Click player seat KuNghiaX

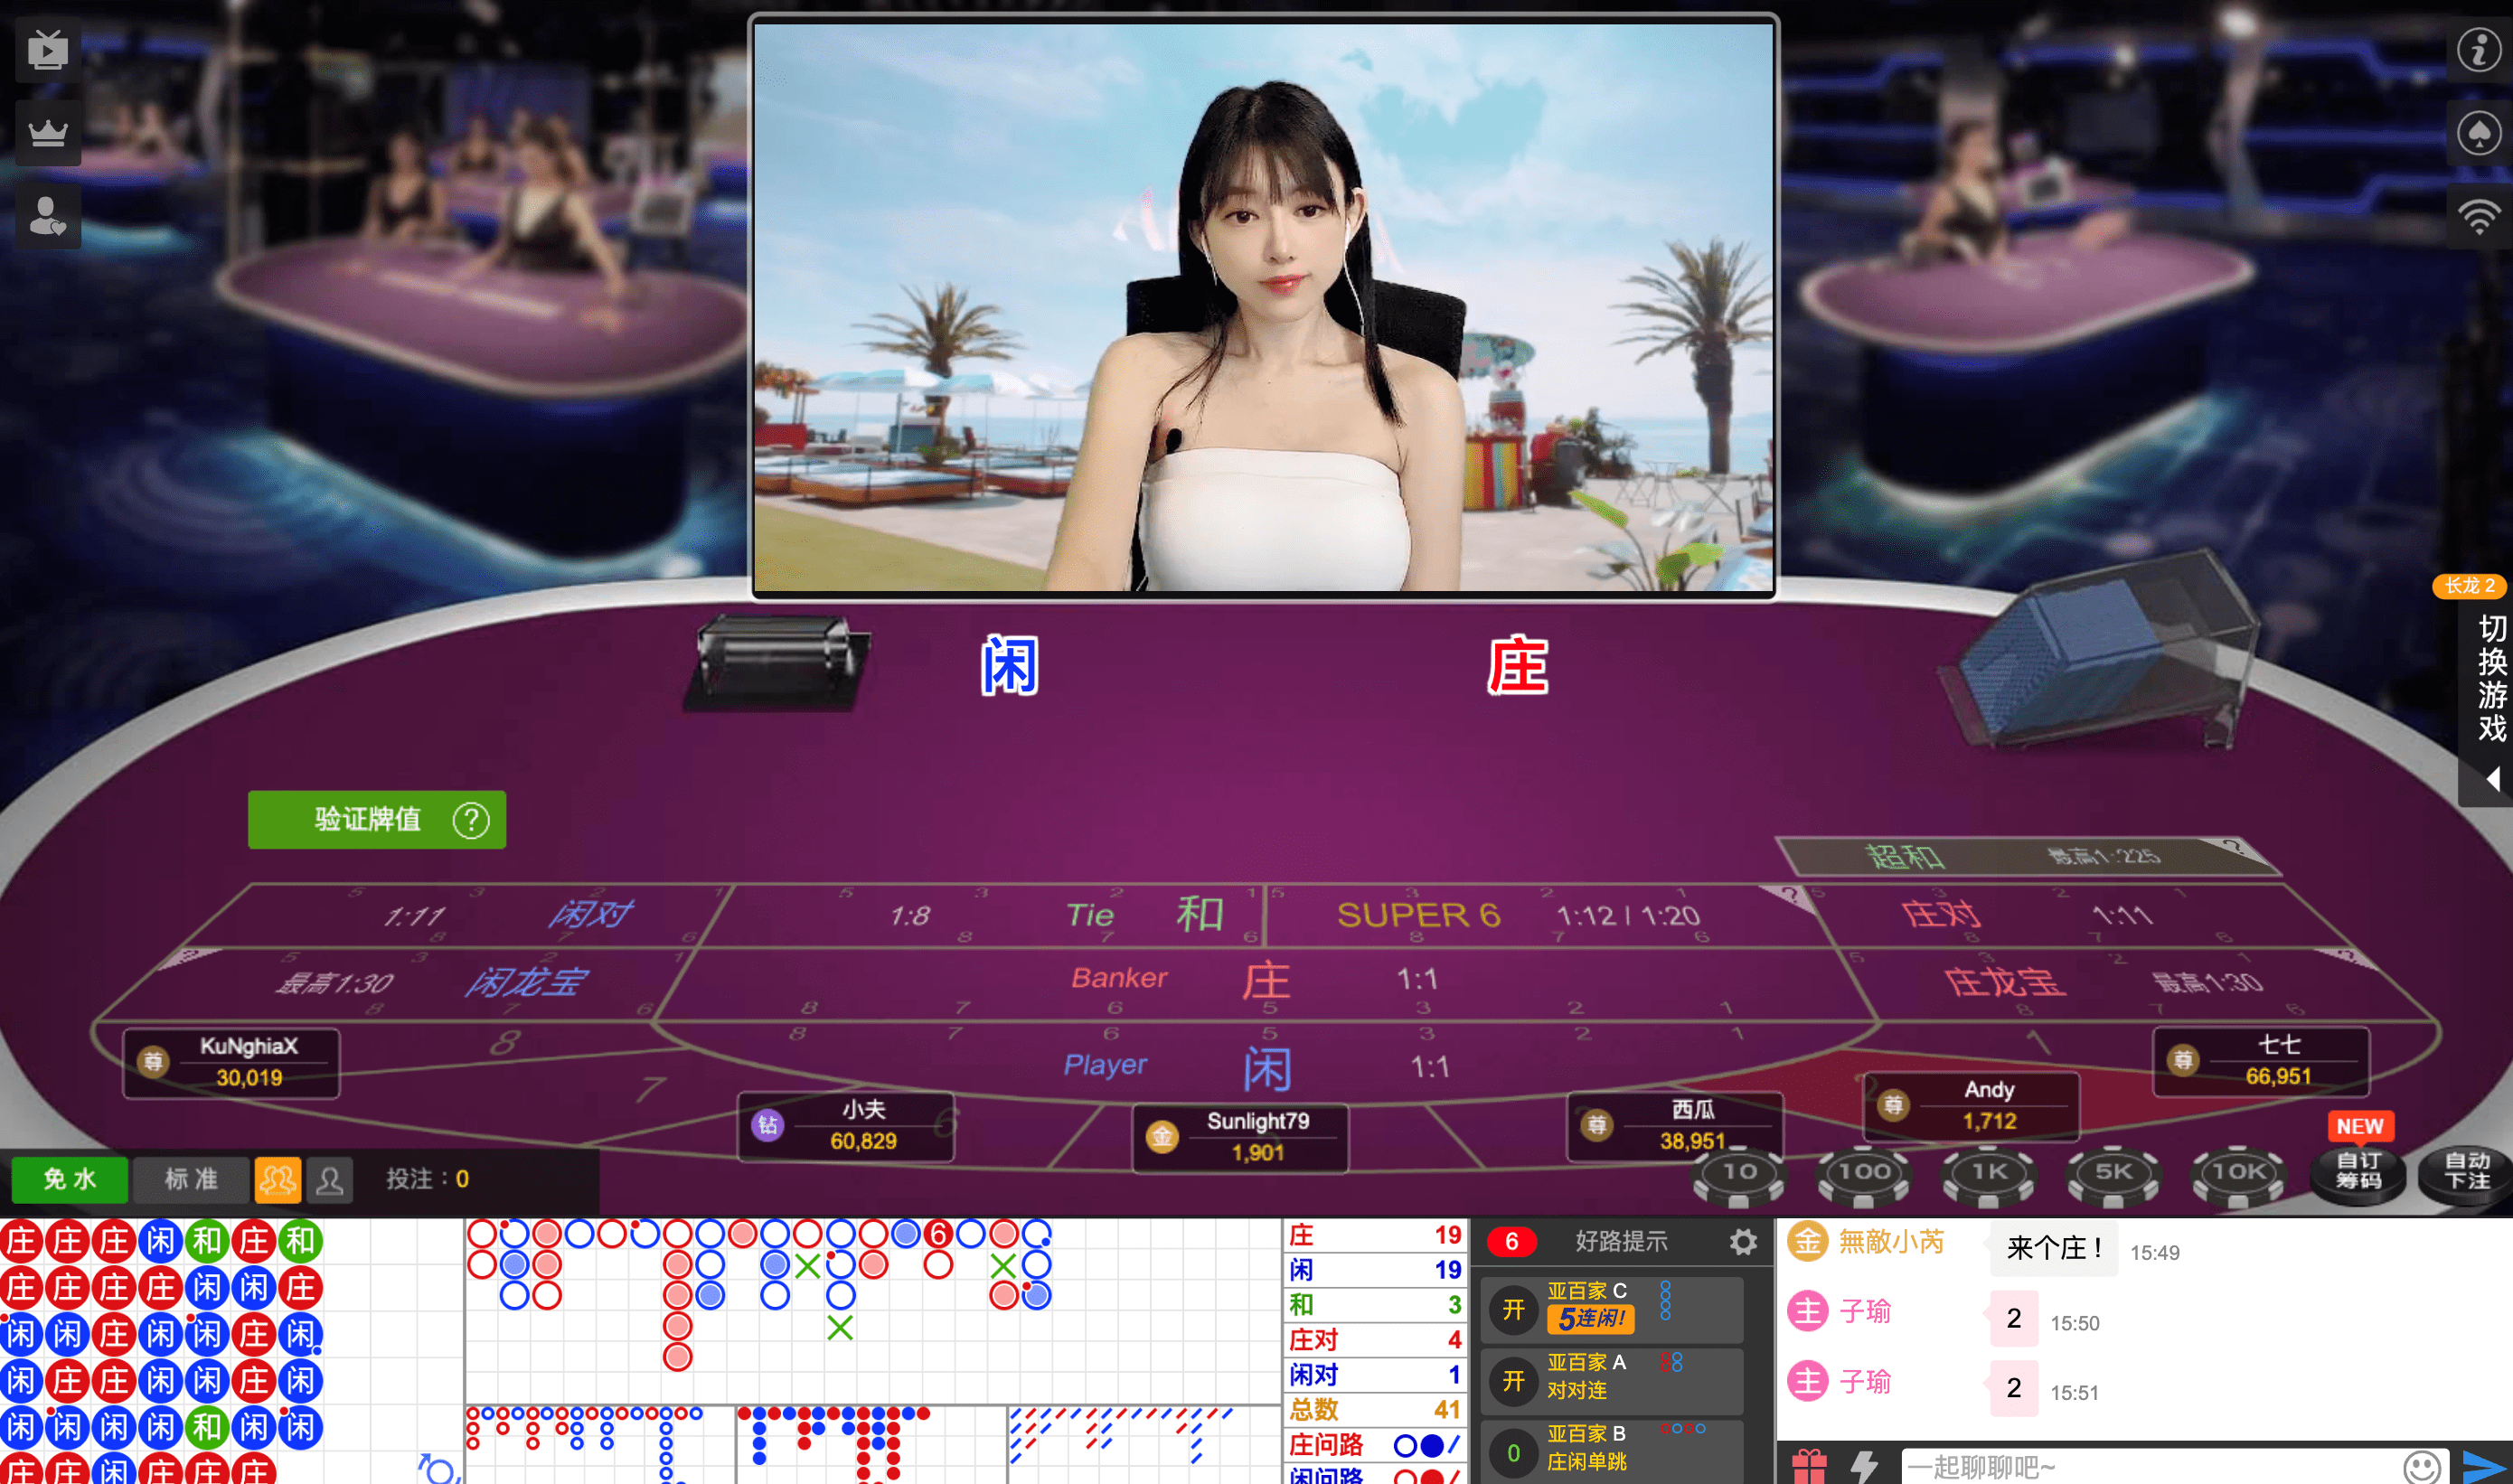pyautogui.click(x=231, y=1062)
